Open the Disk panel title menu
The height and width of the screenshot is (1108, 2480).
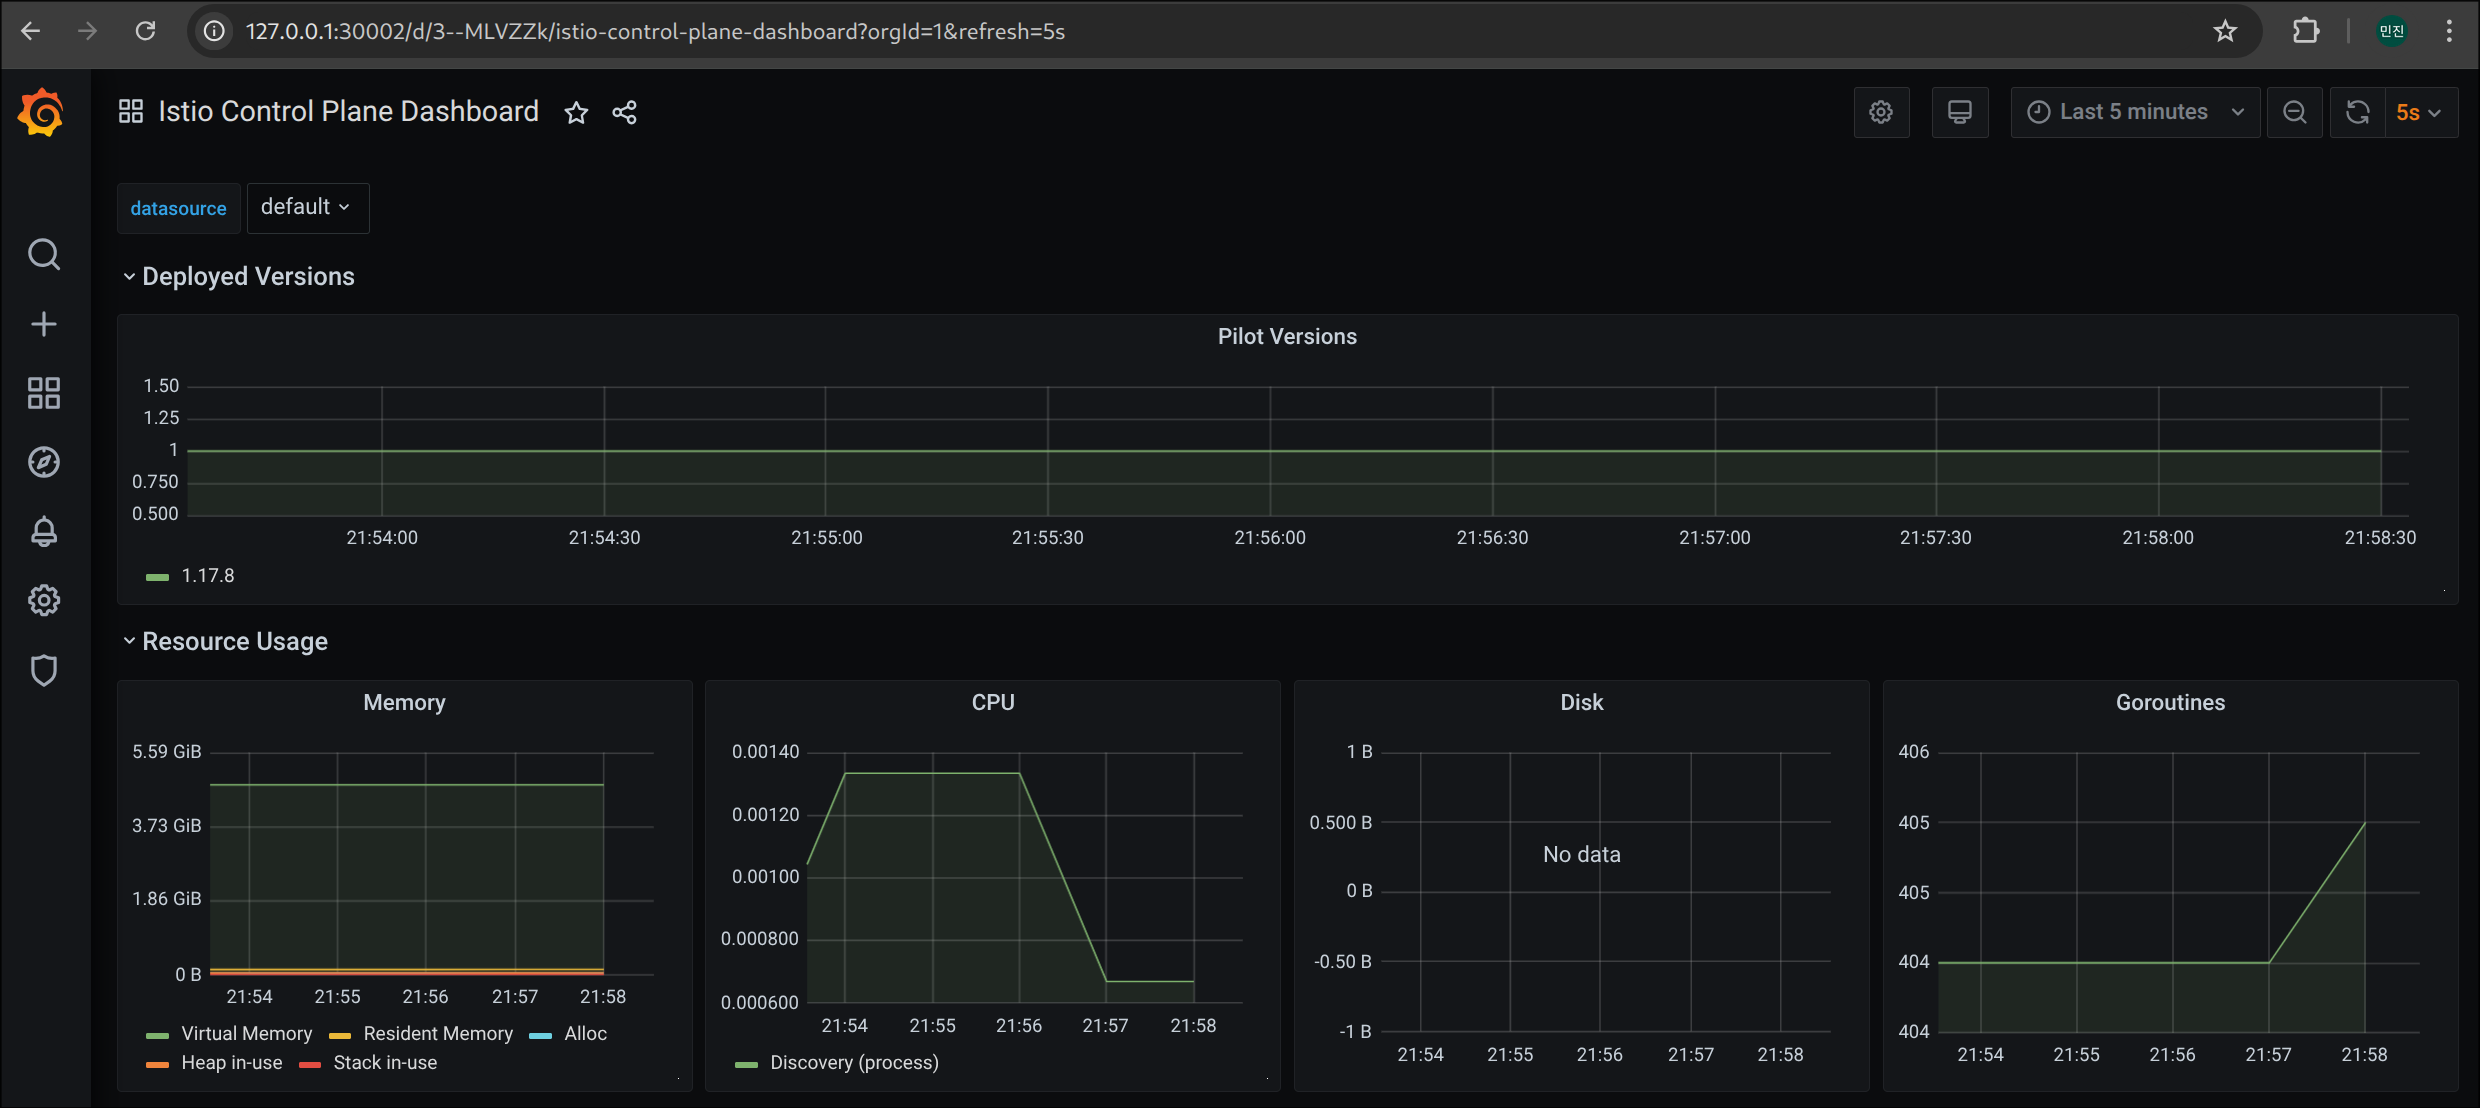tap(1581, 702)
